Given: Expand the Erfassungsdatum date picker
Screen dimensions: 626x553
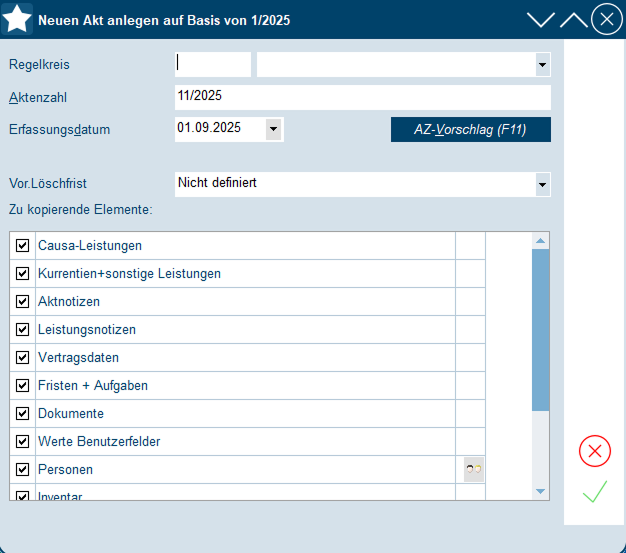Looking at the screenshot, I should click(x=273, y=129).
